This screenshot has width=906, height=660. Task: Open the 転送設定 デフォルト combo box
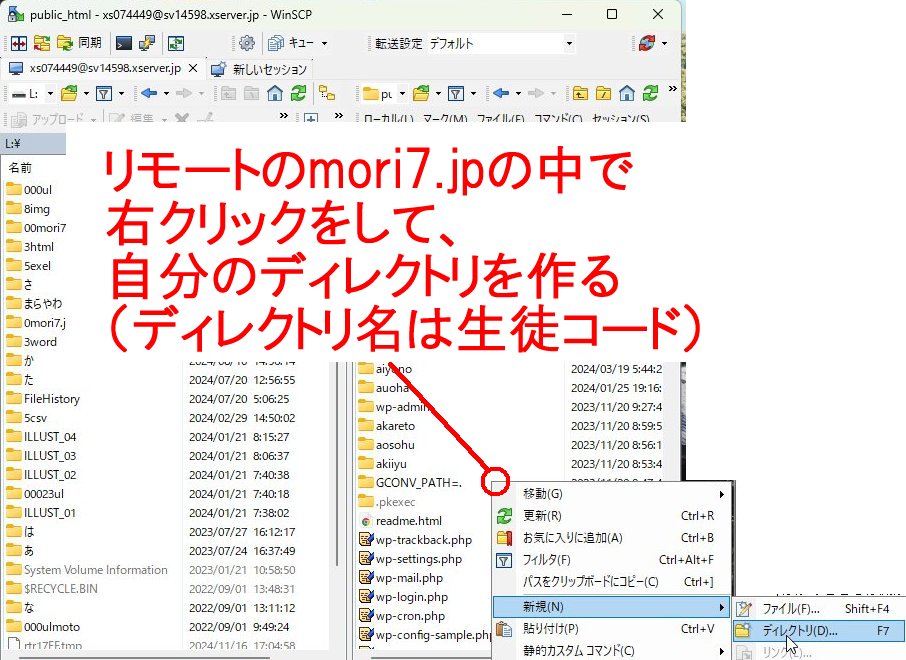(x=500, y=43)
